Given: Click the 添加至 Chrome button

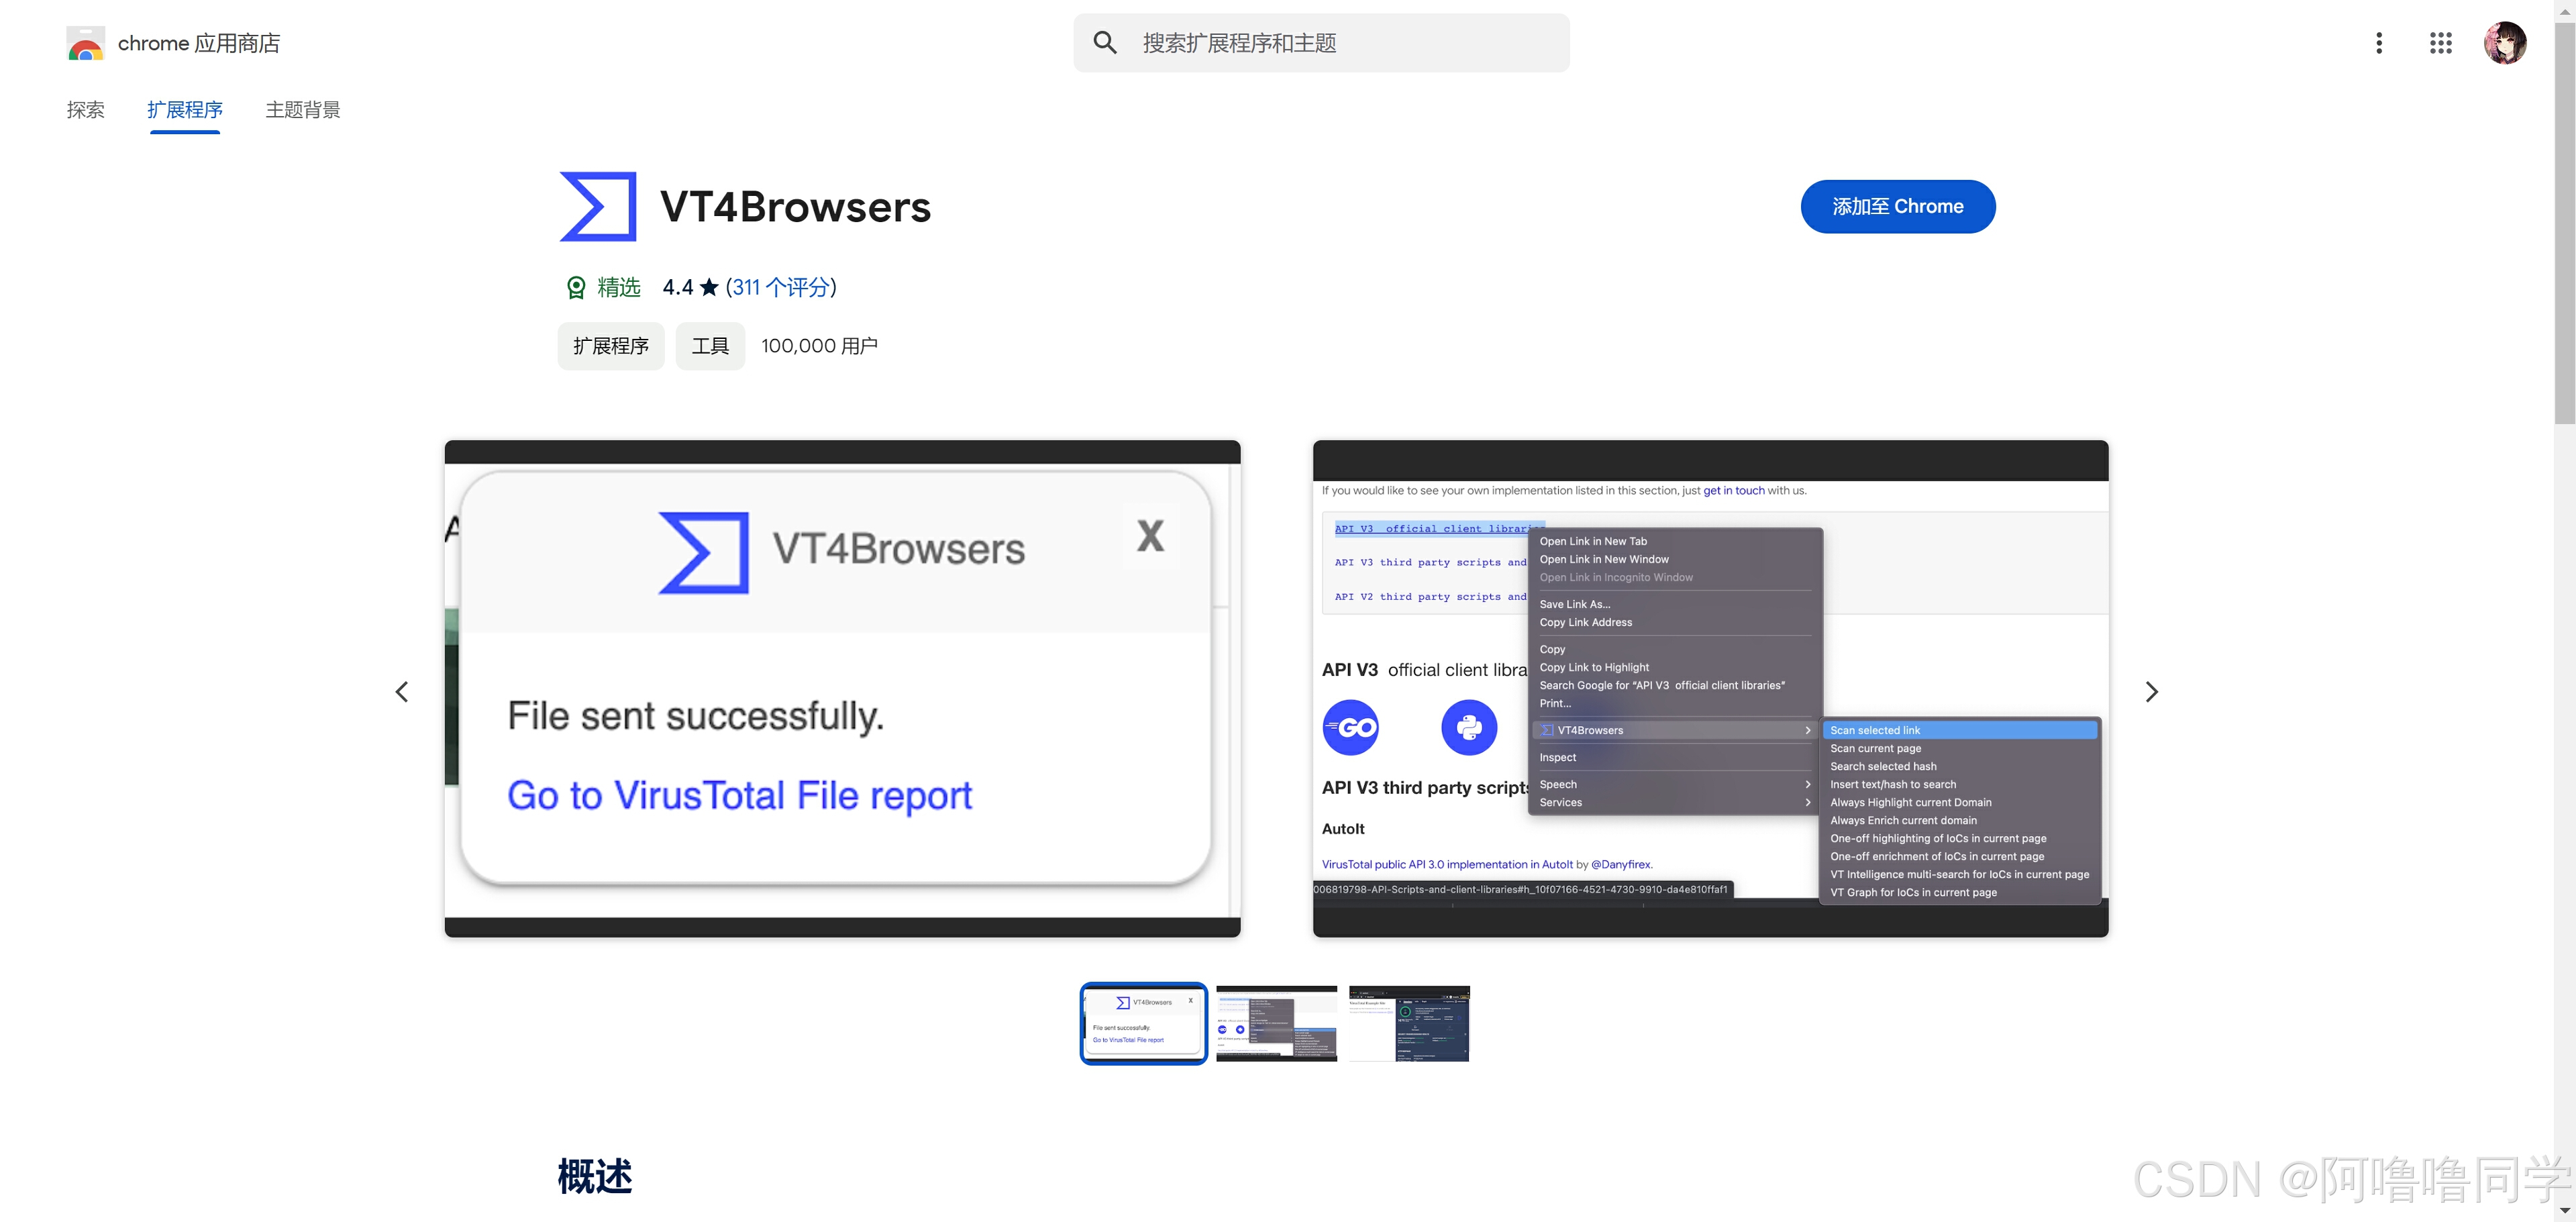Looking at the screenshot, I should [x=1897, y=207].
